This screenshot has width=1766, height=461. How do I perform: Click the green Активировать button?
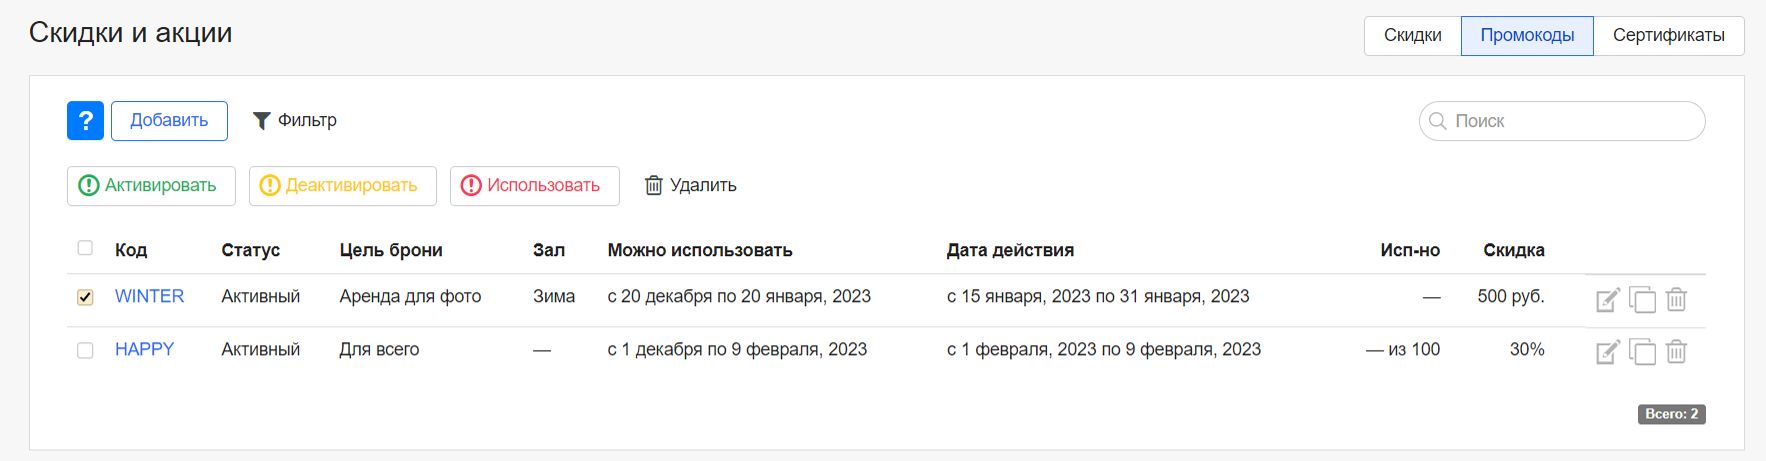(x=151, y=186)
